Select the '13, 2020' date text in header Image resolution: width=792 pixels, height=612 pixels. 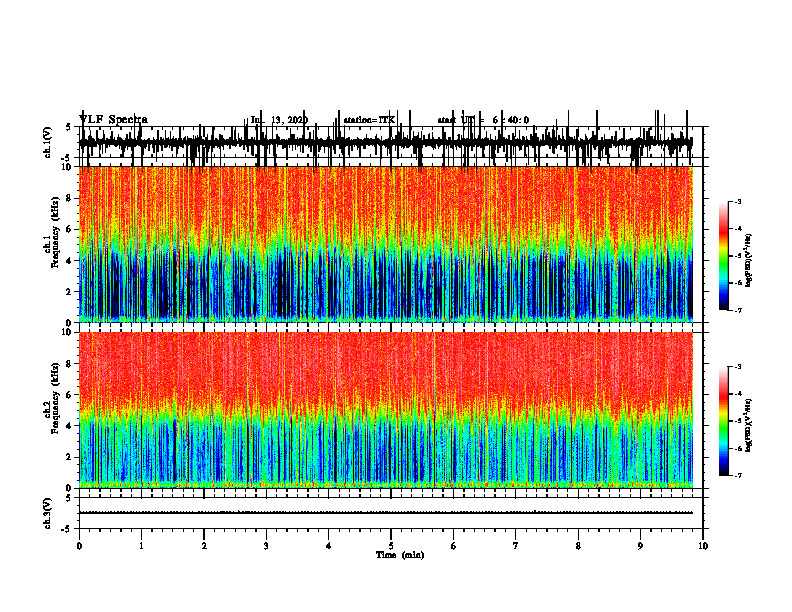pos(289,120)
